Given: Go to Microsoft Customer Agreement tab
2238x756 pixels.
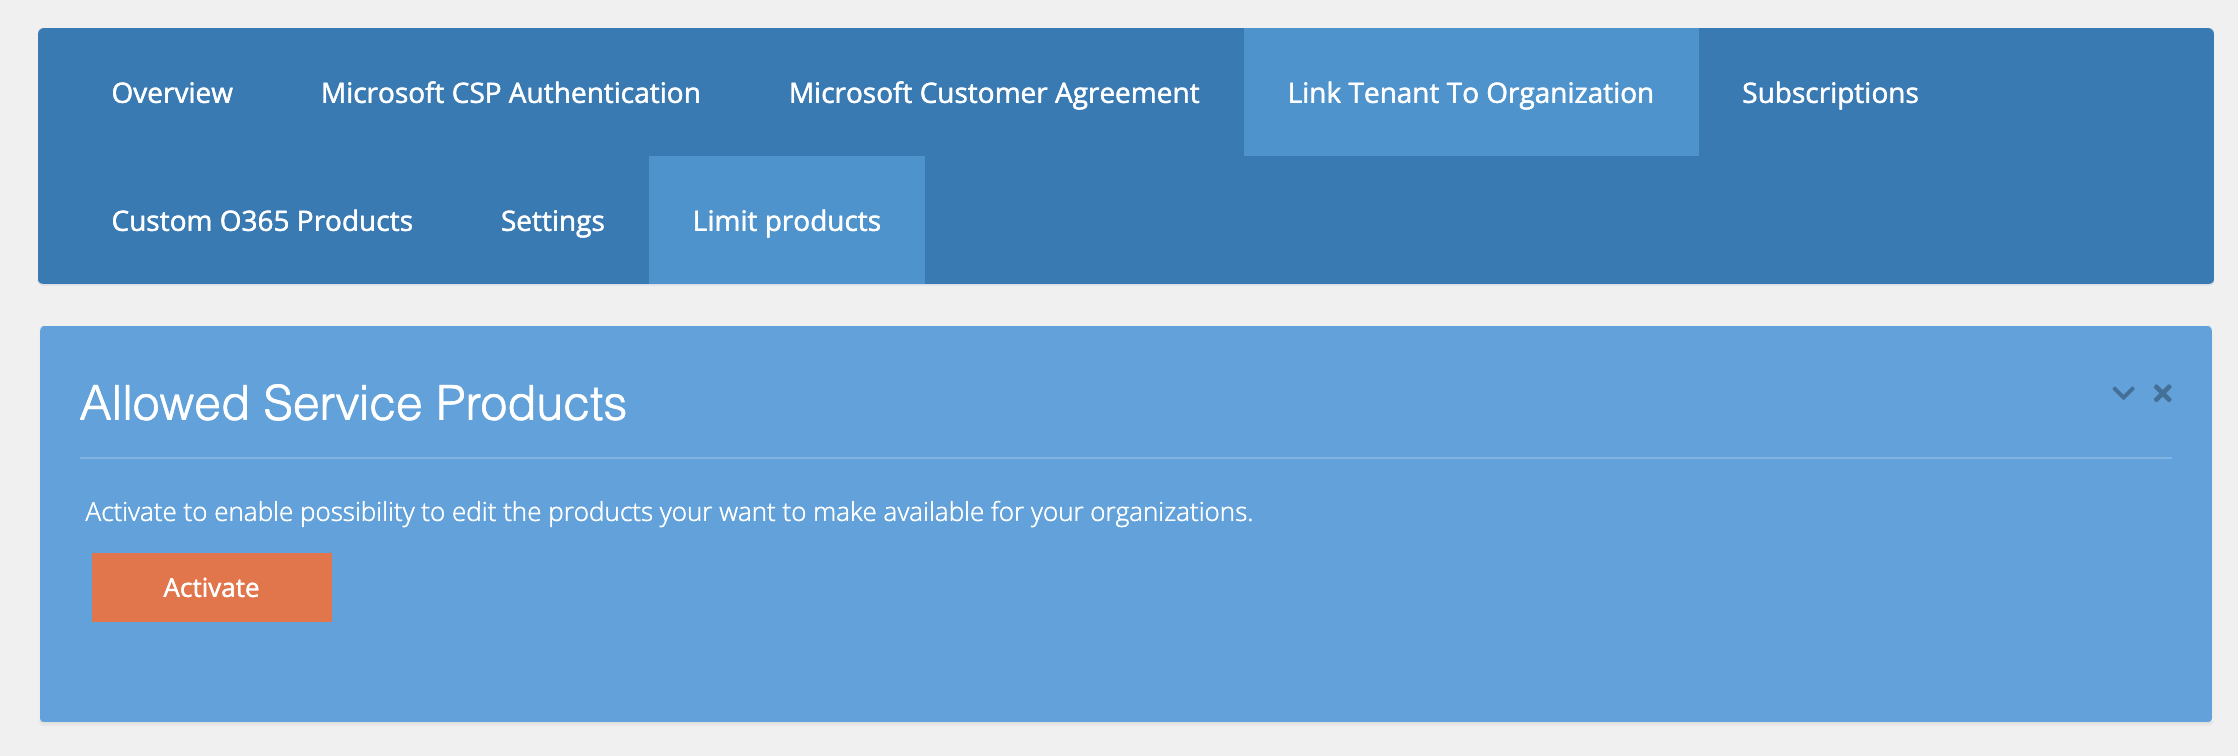Looking at the screenshot, I should (x=993, y=93).
